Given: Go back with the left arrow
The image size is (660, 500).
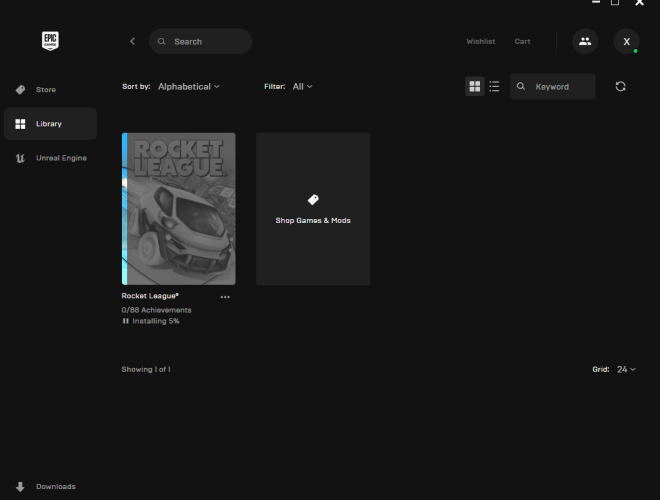Looking at the screenshot, I should [132, 41].
